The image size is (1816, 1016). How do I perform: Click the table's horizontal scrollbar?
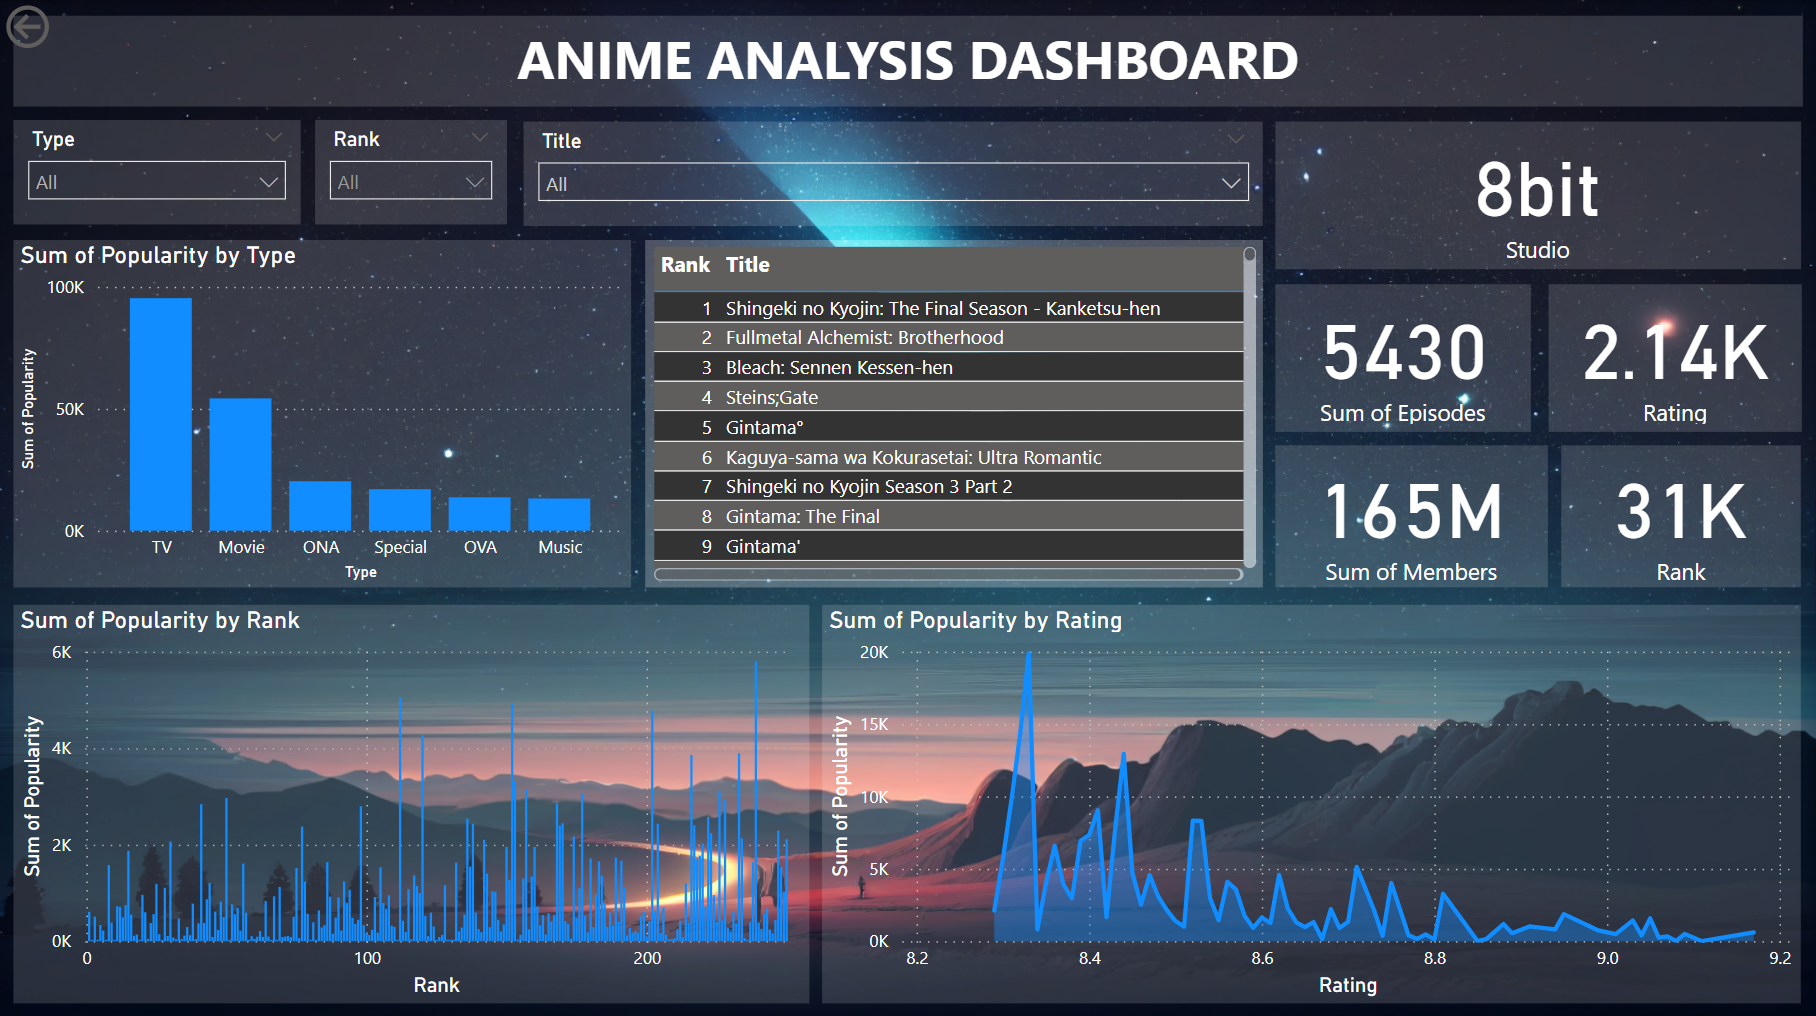tap(947, 574)
